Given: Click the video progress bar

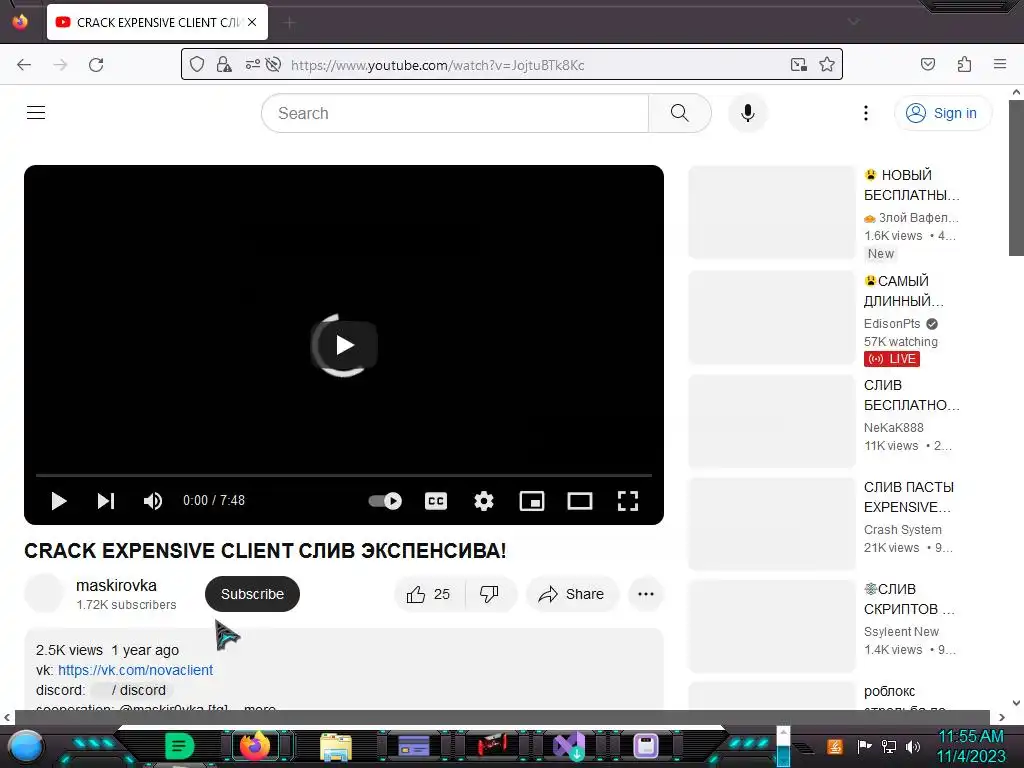Looking at the screenshot, I should tap(344, 475).
